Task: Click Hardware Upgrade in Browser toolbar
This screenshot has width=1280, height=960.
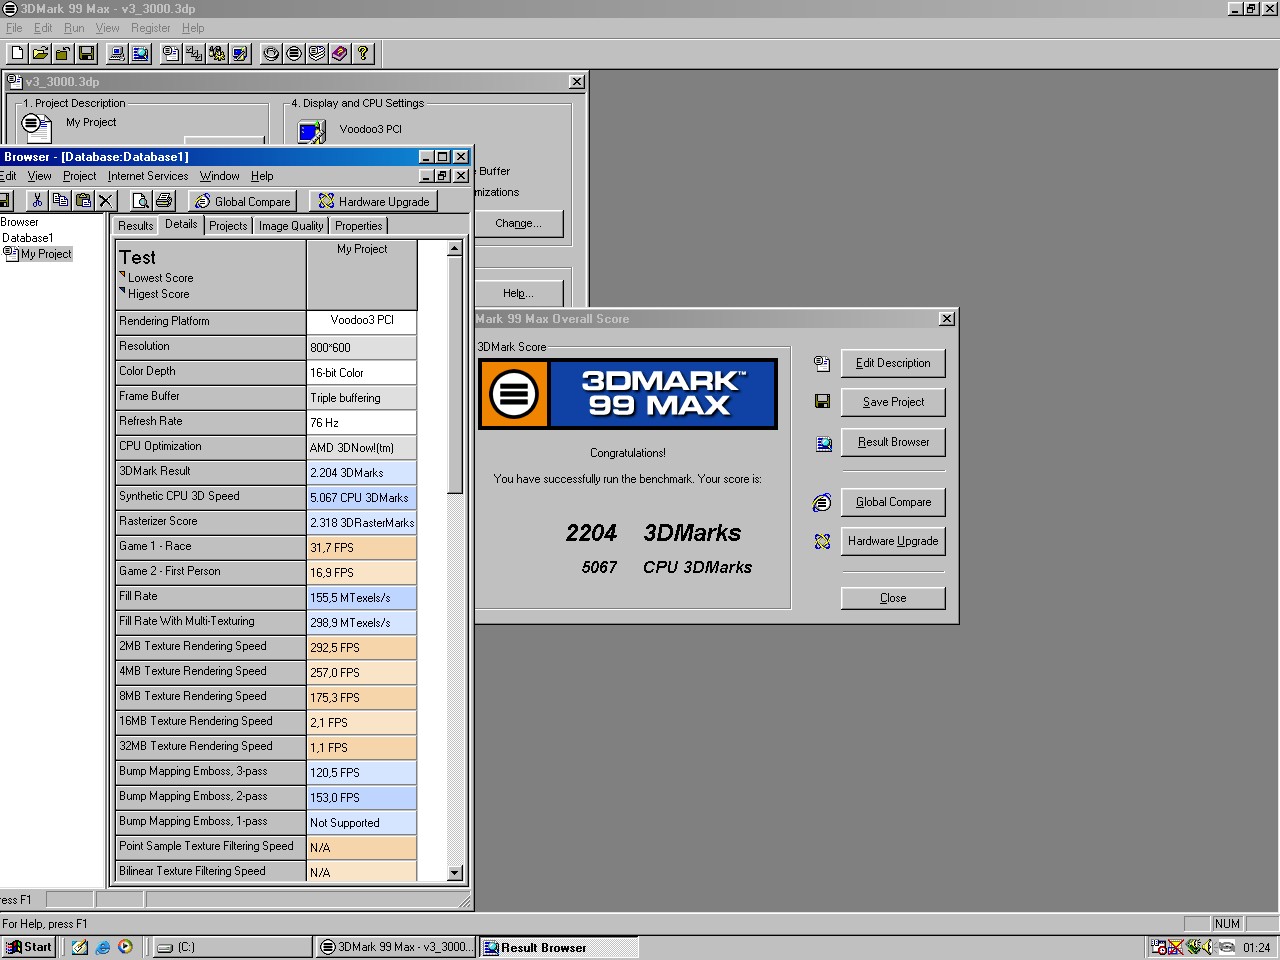Action: [x=374, y=201]
